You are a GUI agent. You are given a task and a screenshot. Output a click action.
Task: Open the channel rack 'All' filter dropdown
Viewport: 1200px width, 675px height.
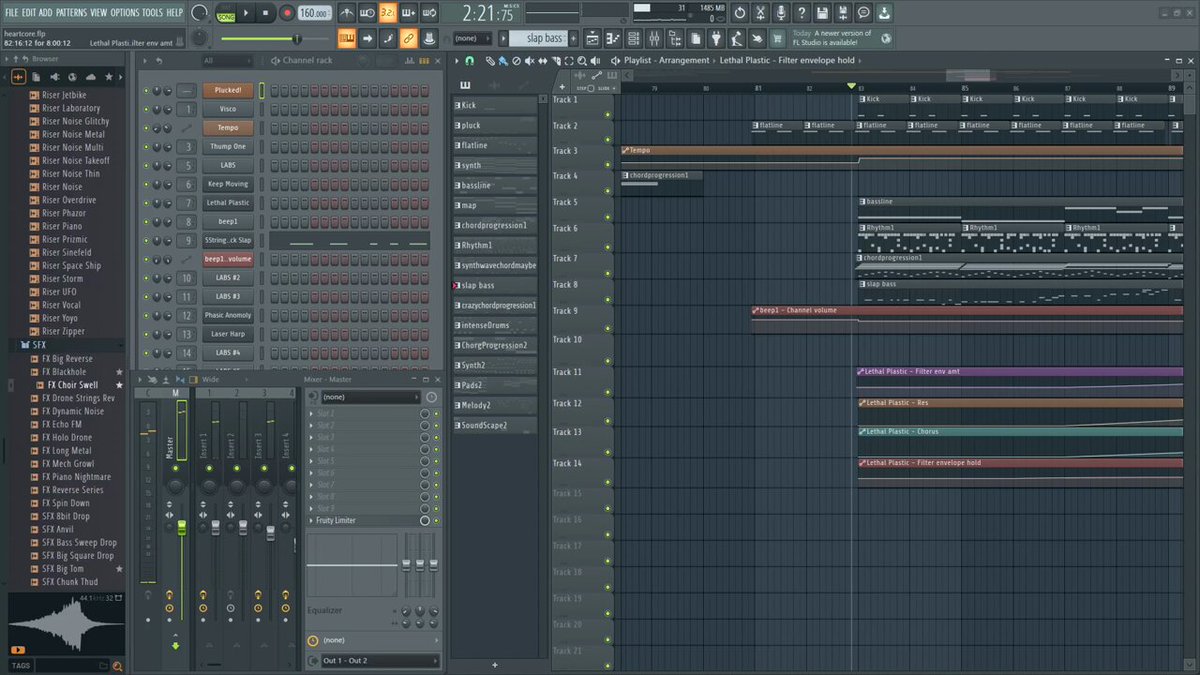coord(228,61)
